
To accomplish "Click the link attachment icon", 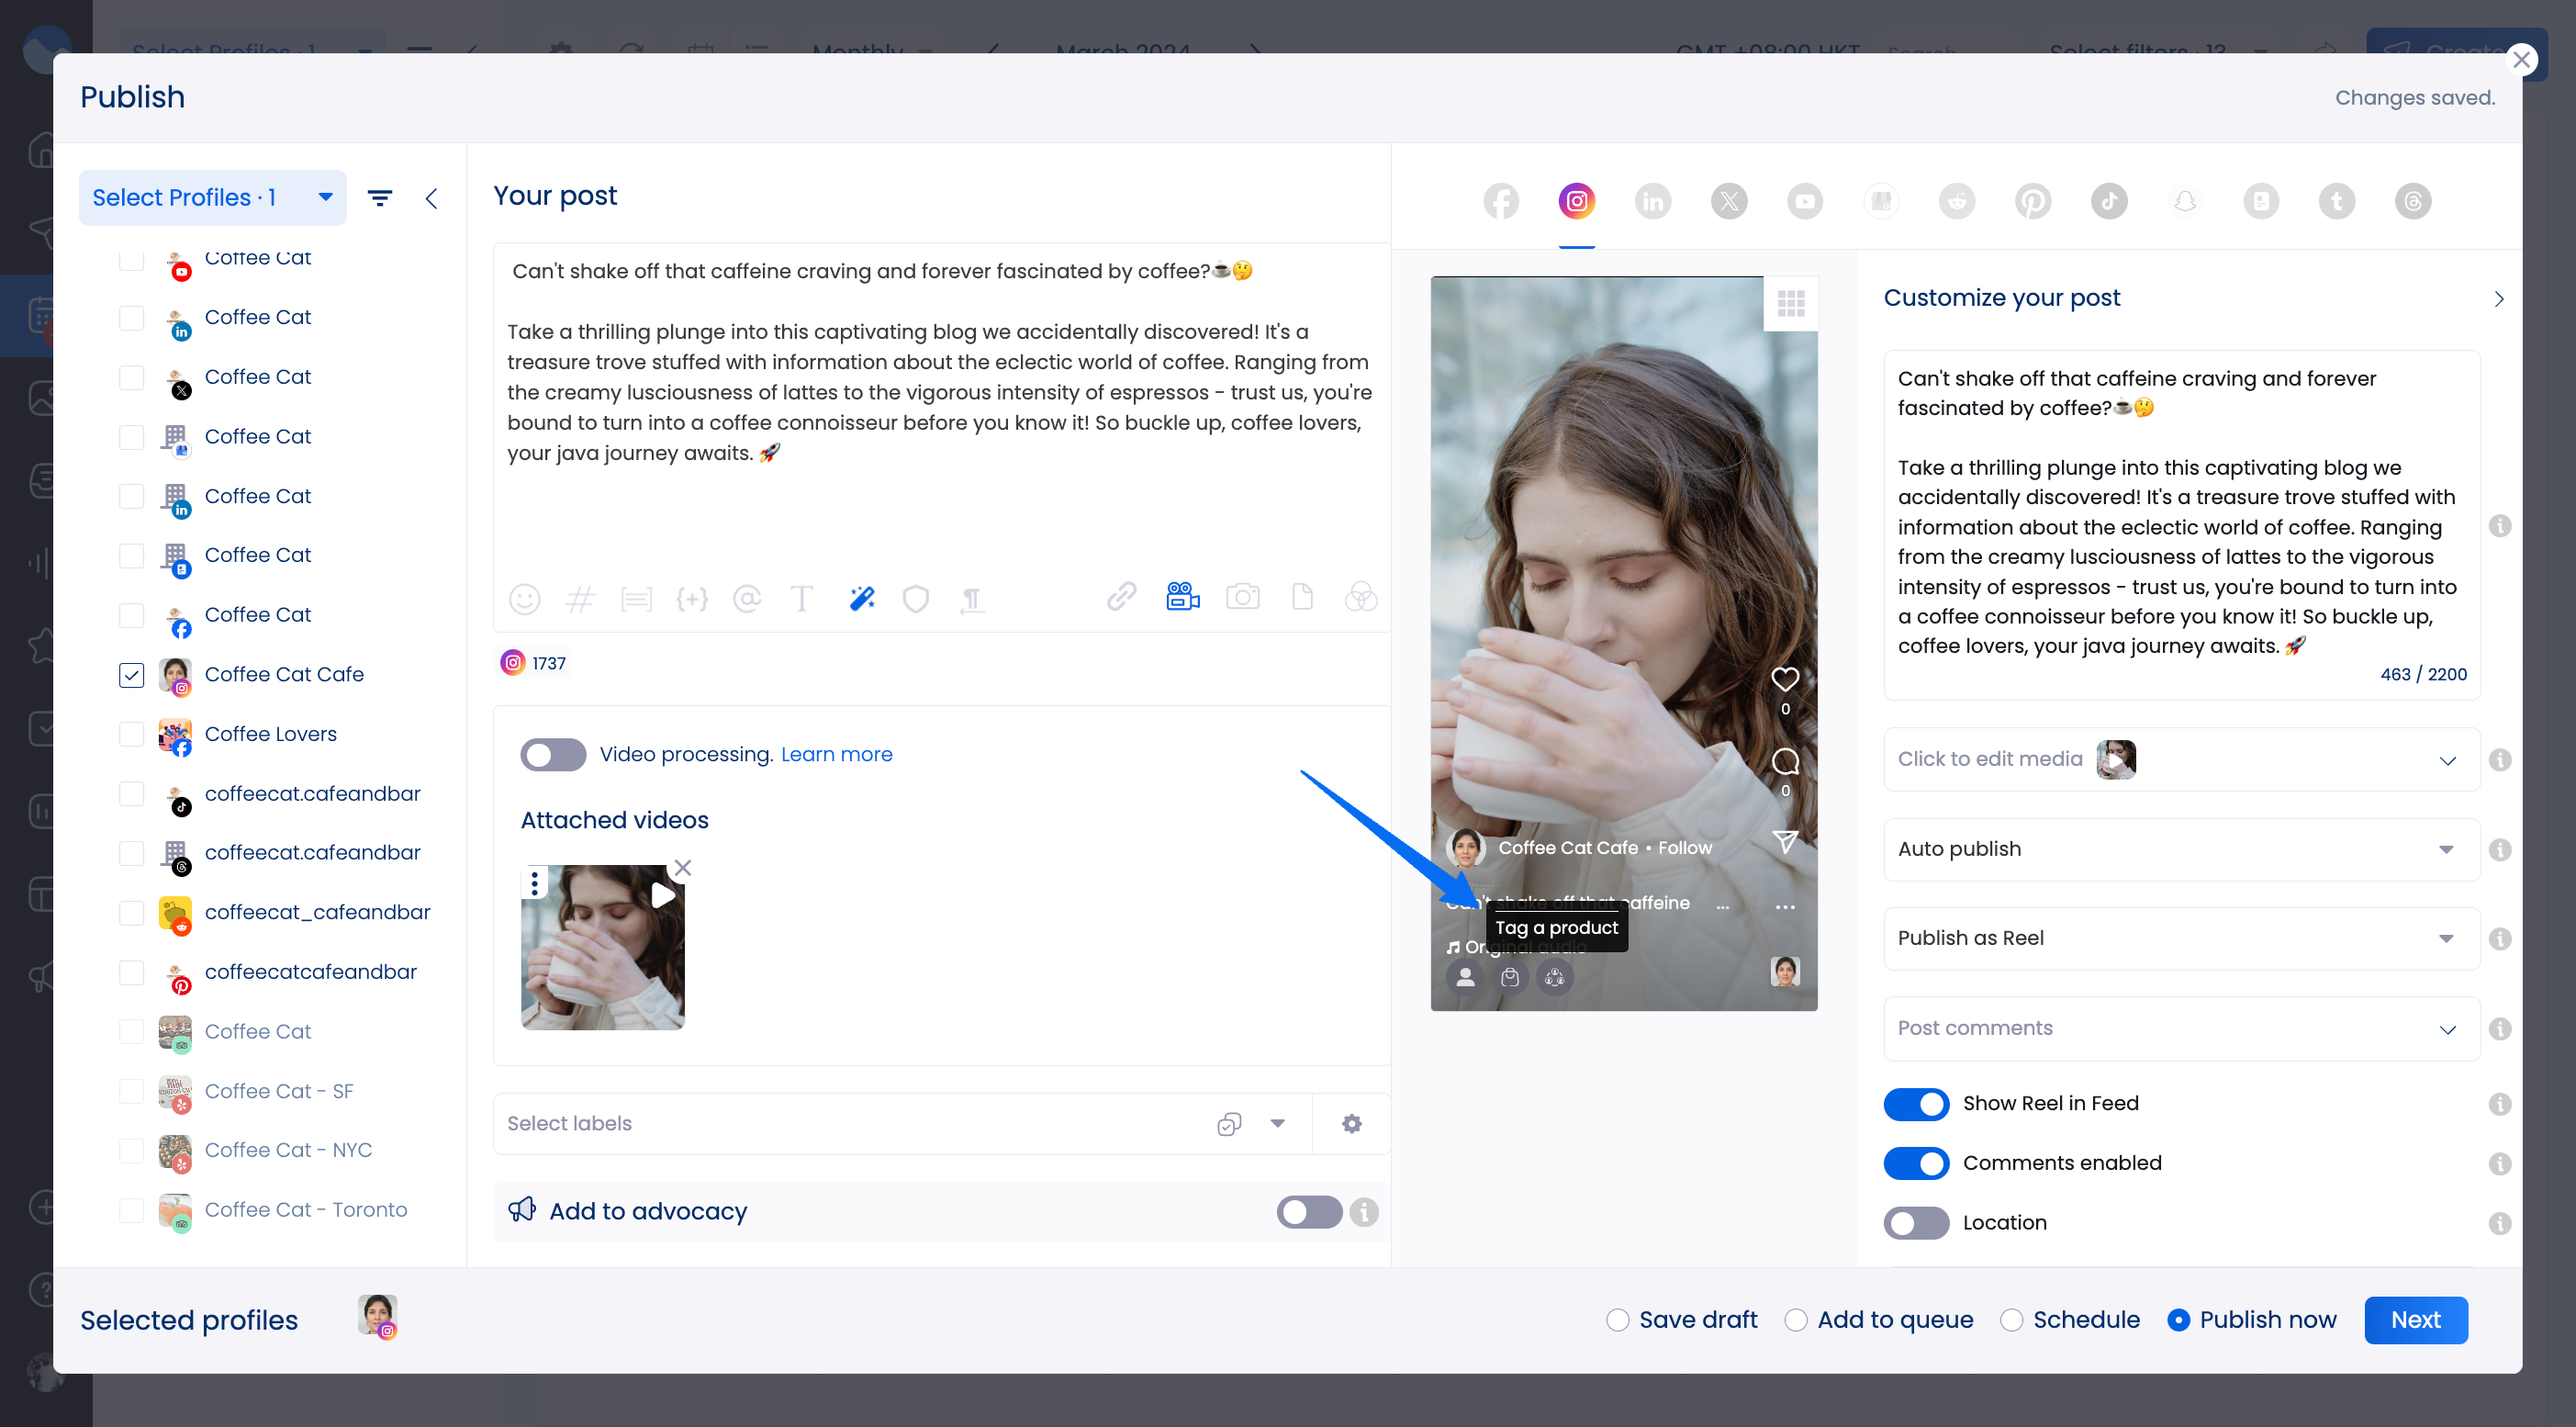I will pos(1121,597).
